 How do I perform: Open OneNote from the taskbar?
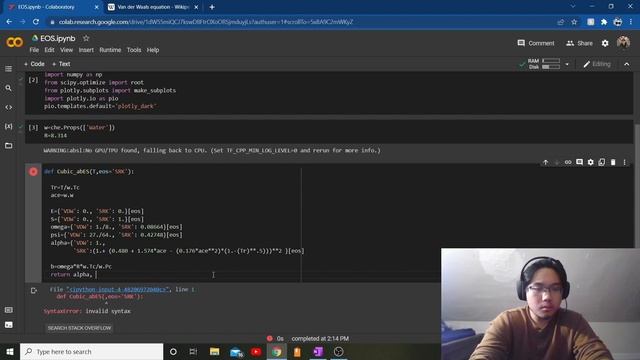318,351
